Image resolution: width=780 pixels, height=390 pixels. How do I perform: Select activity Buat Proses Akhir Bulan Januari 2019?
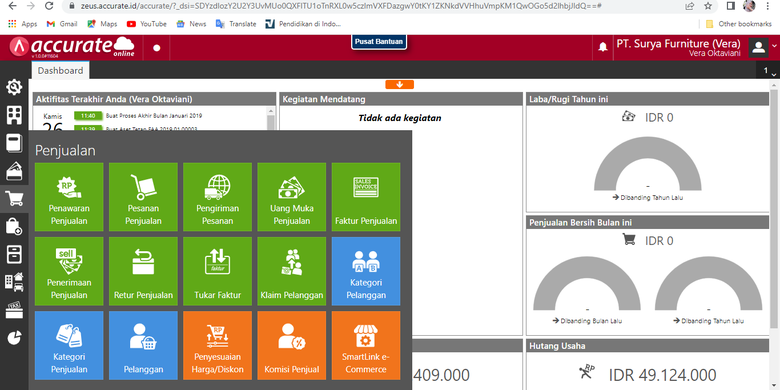(x=154, y=116)
